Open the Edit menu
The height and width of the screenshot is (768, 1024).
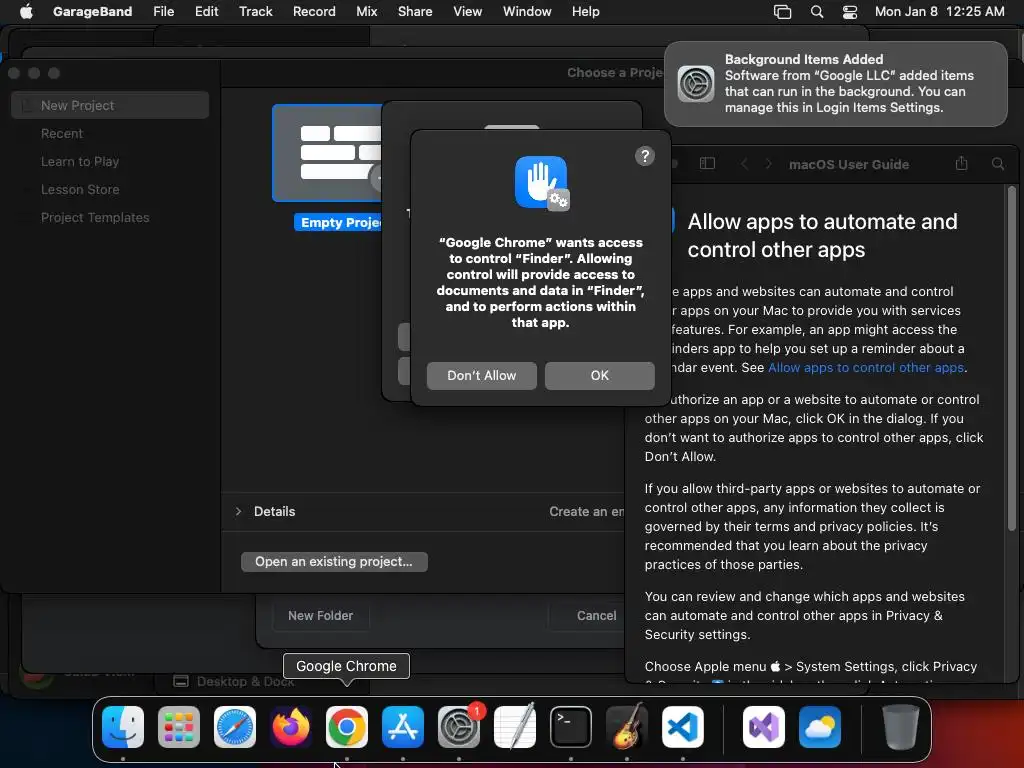point(206,12)
